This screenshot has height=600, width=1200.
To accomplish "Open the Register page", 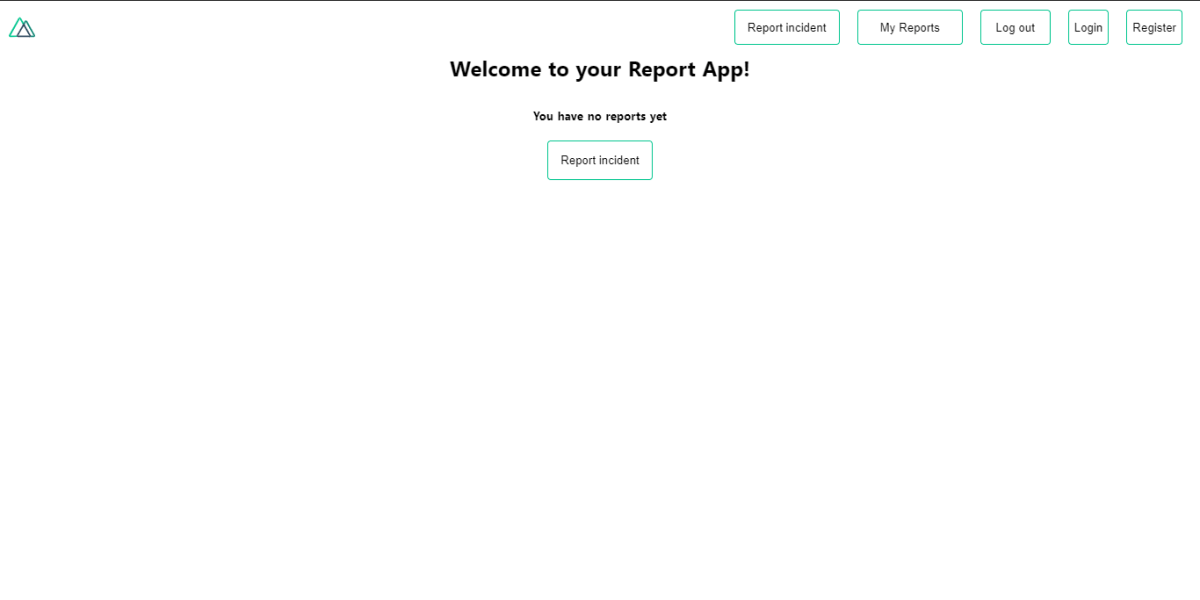I will 1154,28.
